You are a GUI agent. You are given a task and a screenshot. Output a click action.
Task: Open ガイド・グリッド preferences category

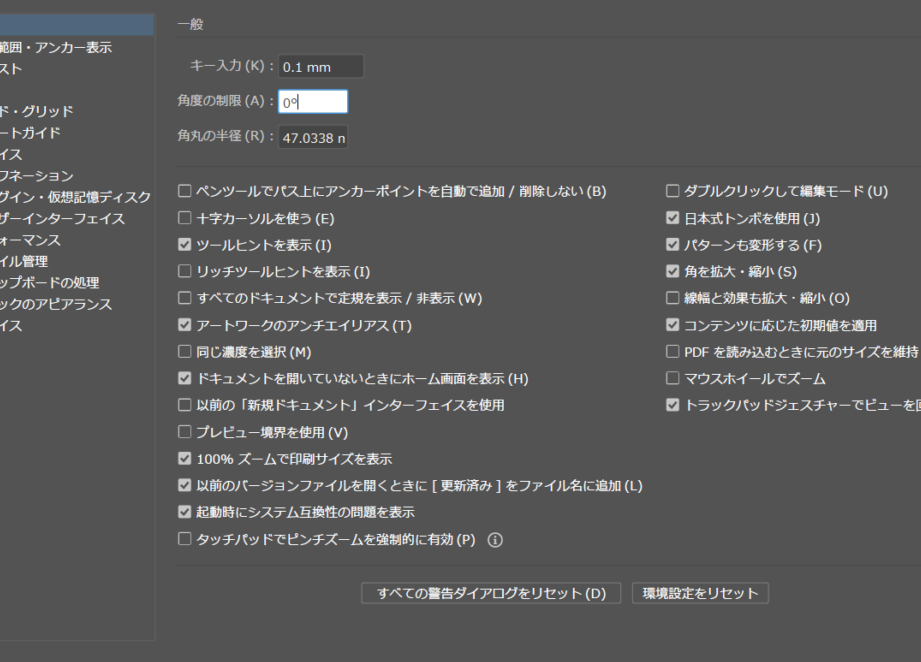36,112
